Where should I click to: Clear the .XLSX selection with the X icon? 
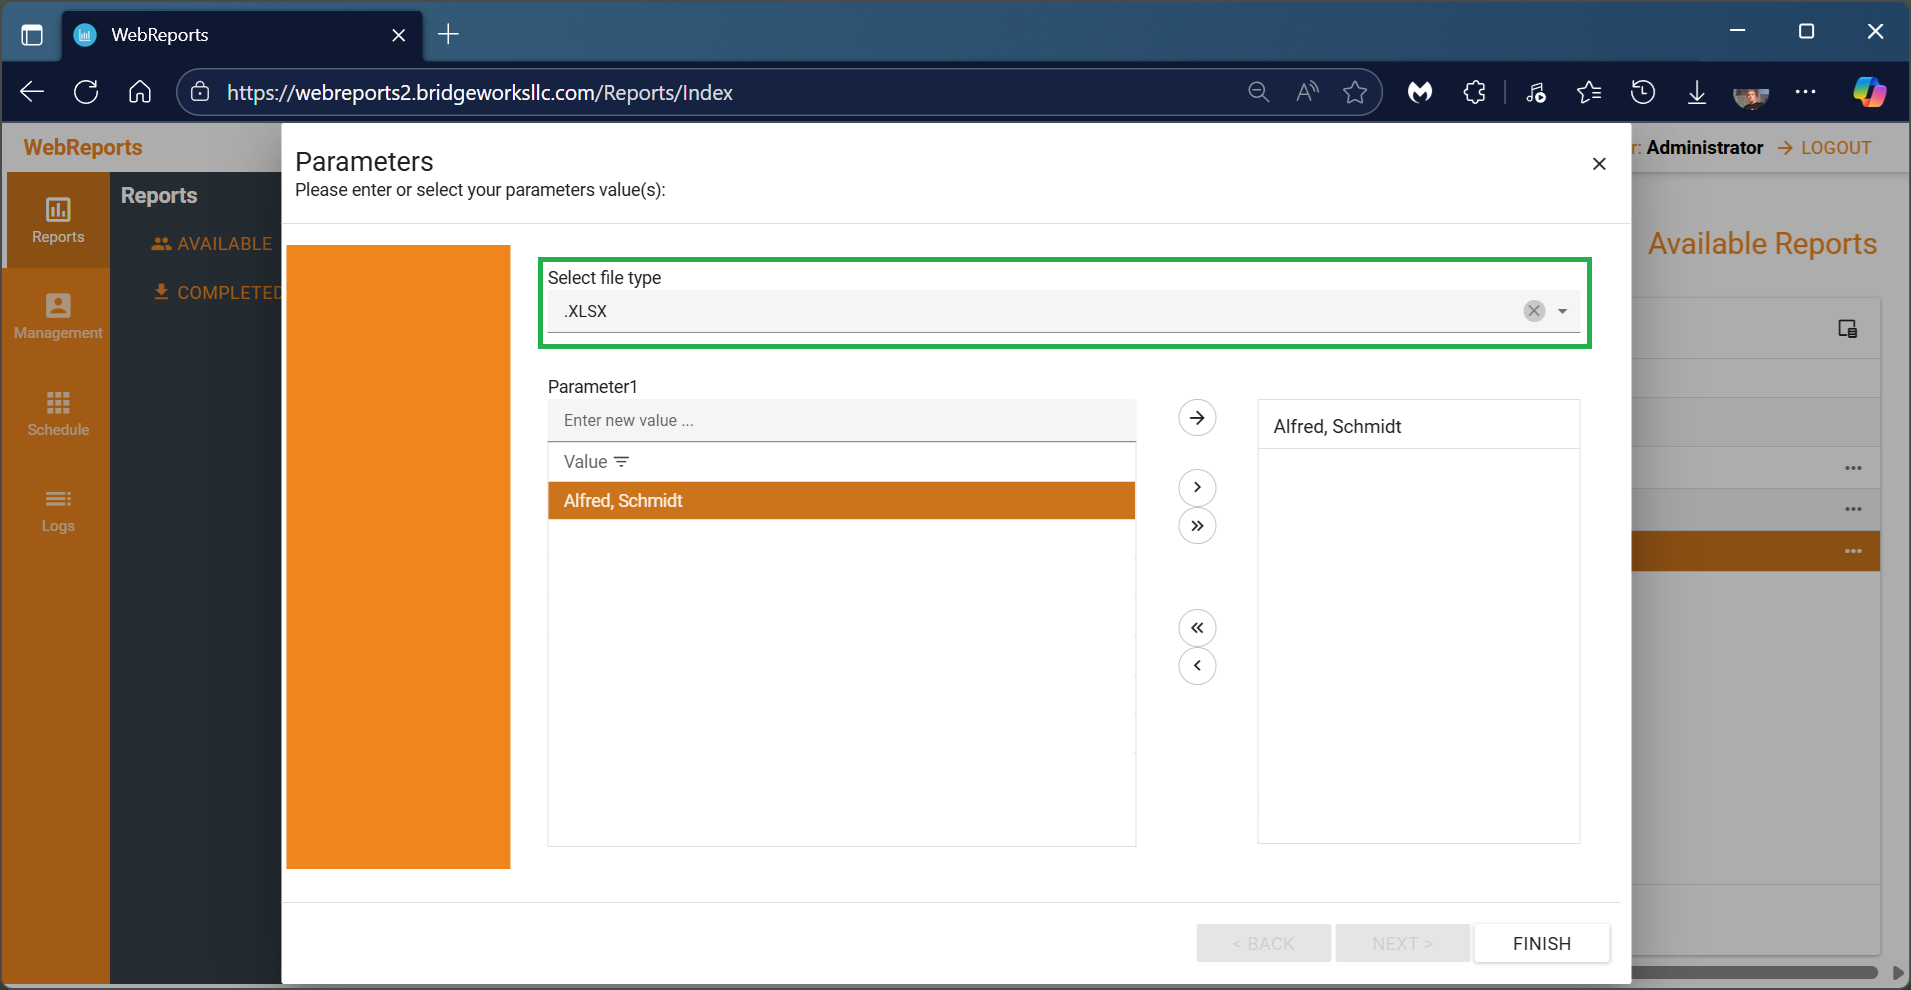click(1533, 311)
